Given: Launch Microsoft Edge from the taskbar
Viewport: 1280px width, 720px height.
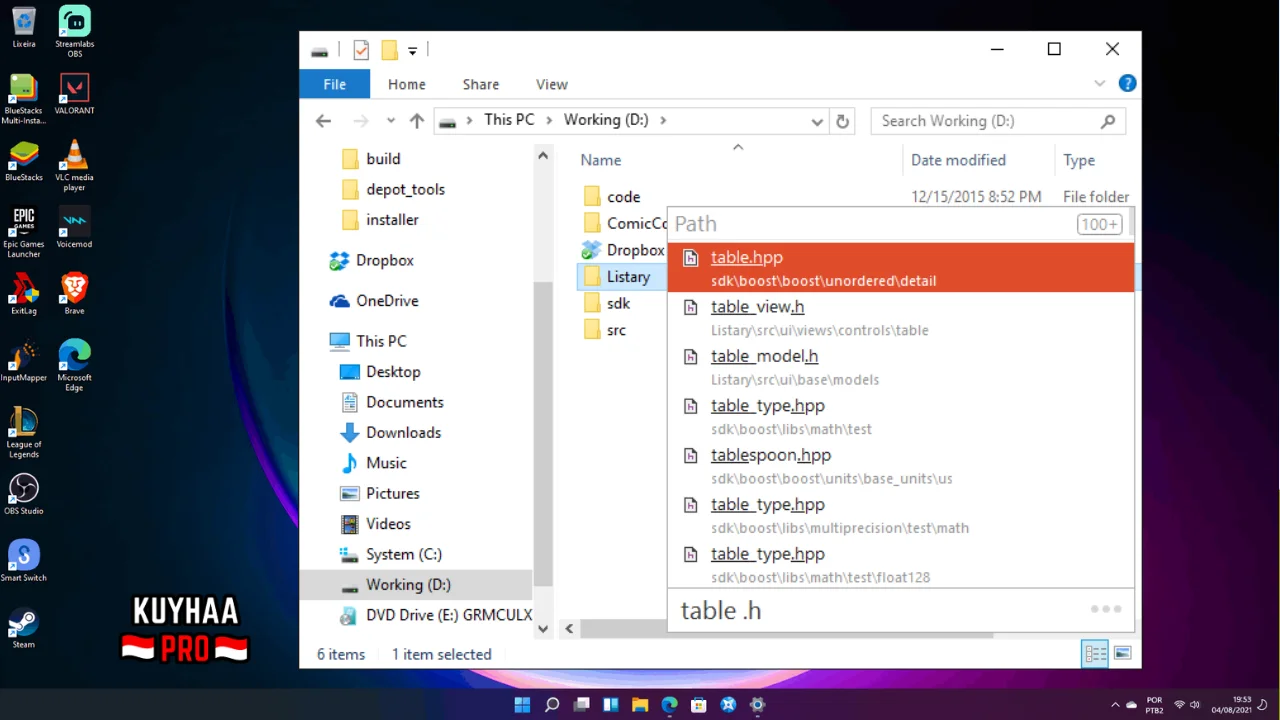Looking at the screenshot, I should pos(669,705).
